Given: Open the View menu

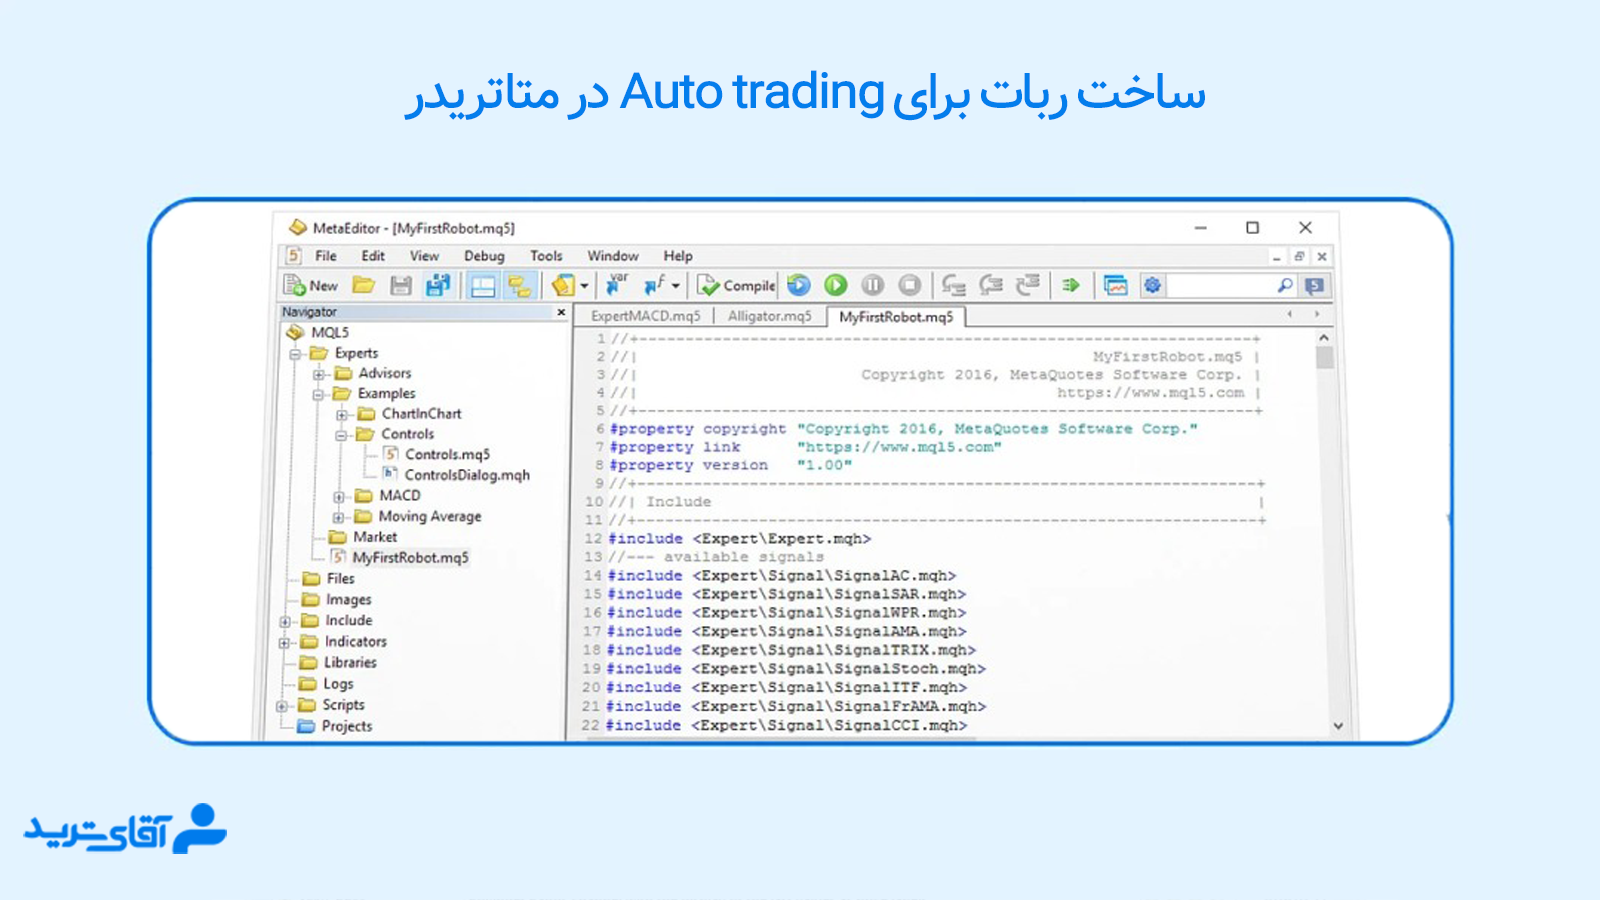Looking at the screenshot, I should pos(424,256).
